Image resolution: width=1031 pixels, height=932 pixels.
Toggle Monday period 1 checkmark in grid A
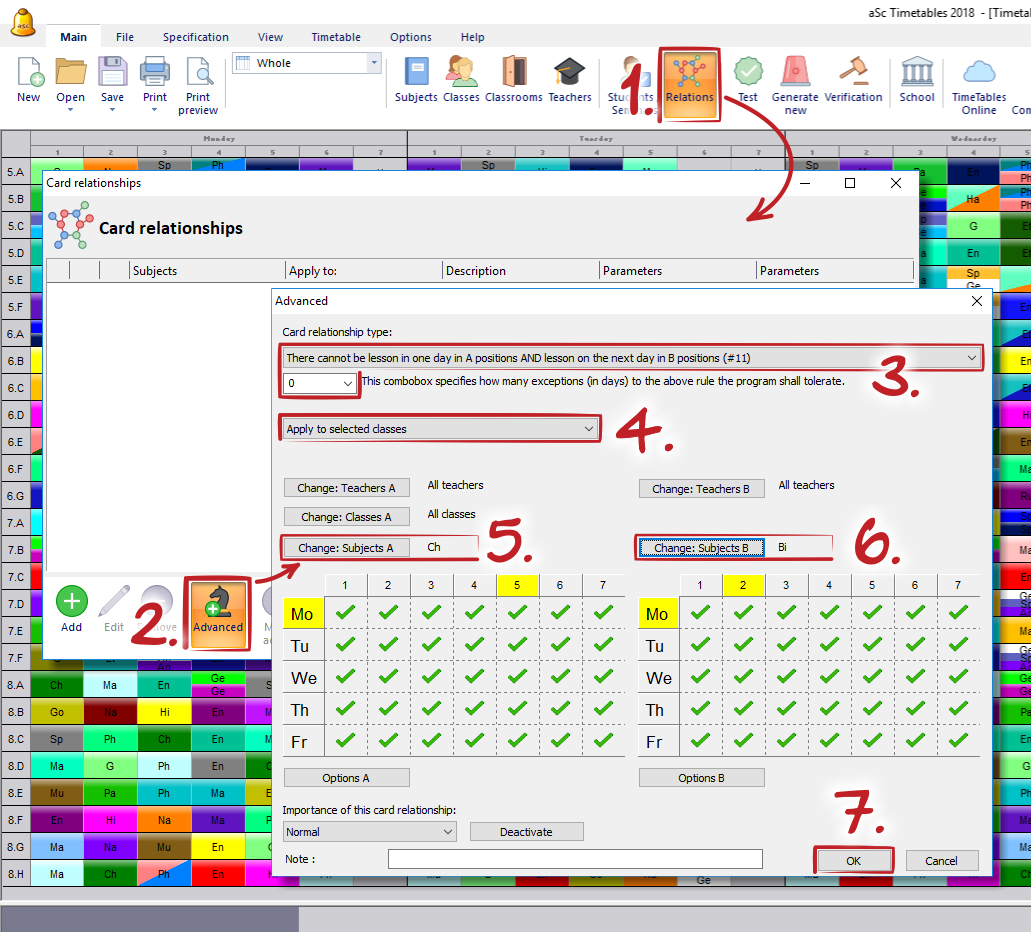coord(345,613)
